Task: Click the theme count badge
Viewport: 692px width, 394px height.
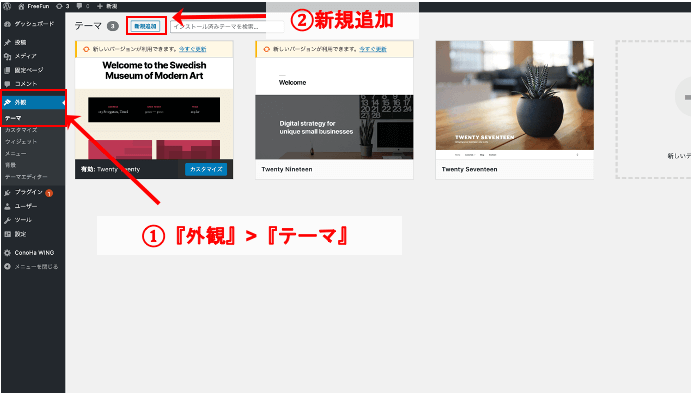Action: 113,26
